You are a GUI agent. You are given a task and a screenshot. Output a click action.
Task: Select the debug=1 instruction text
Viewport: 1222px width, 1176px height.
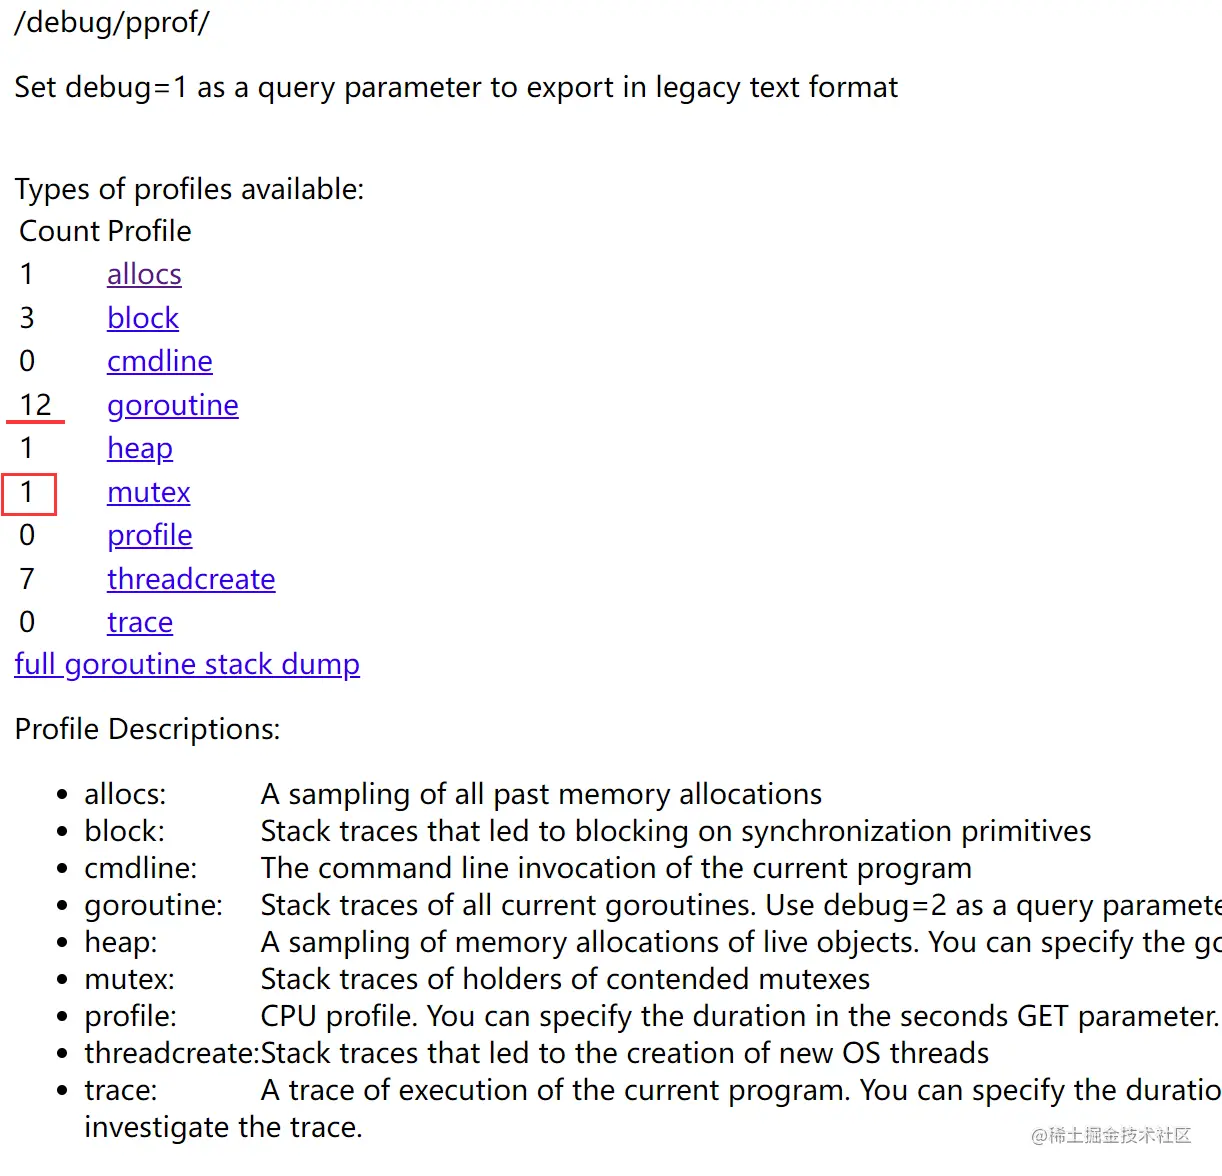click(x=456, y=88)
